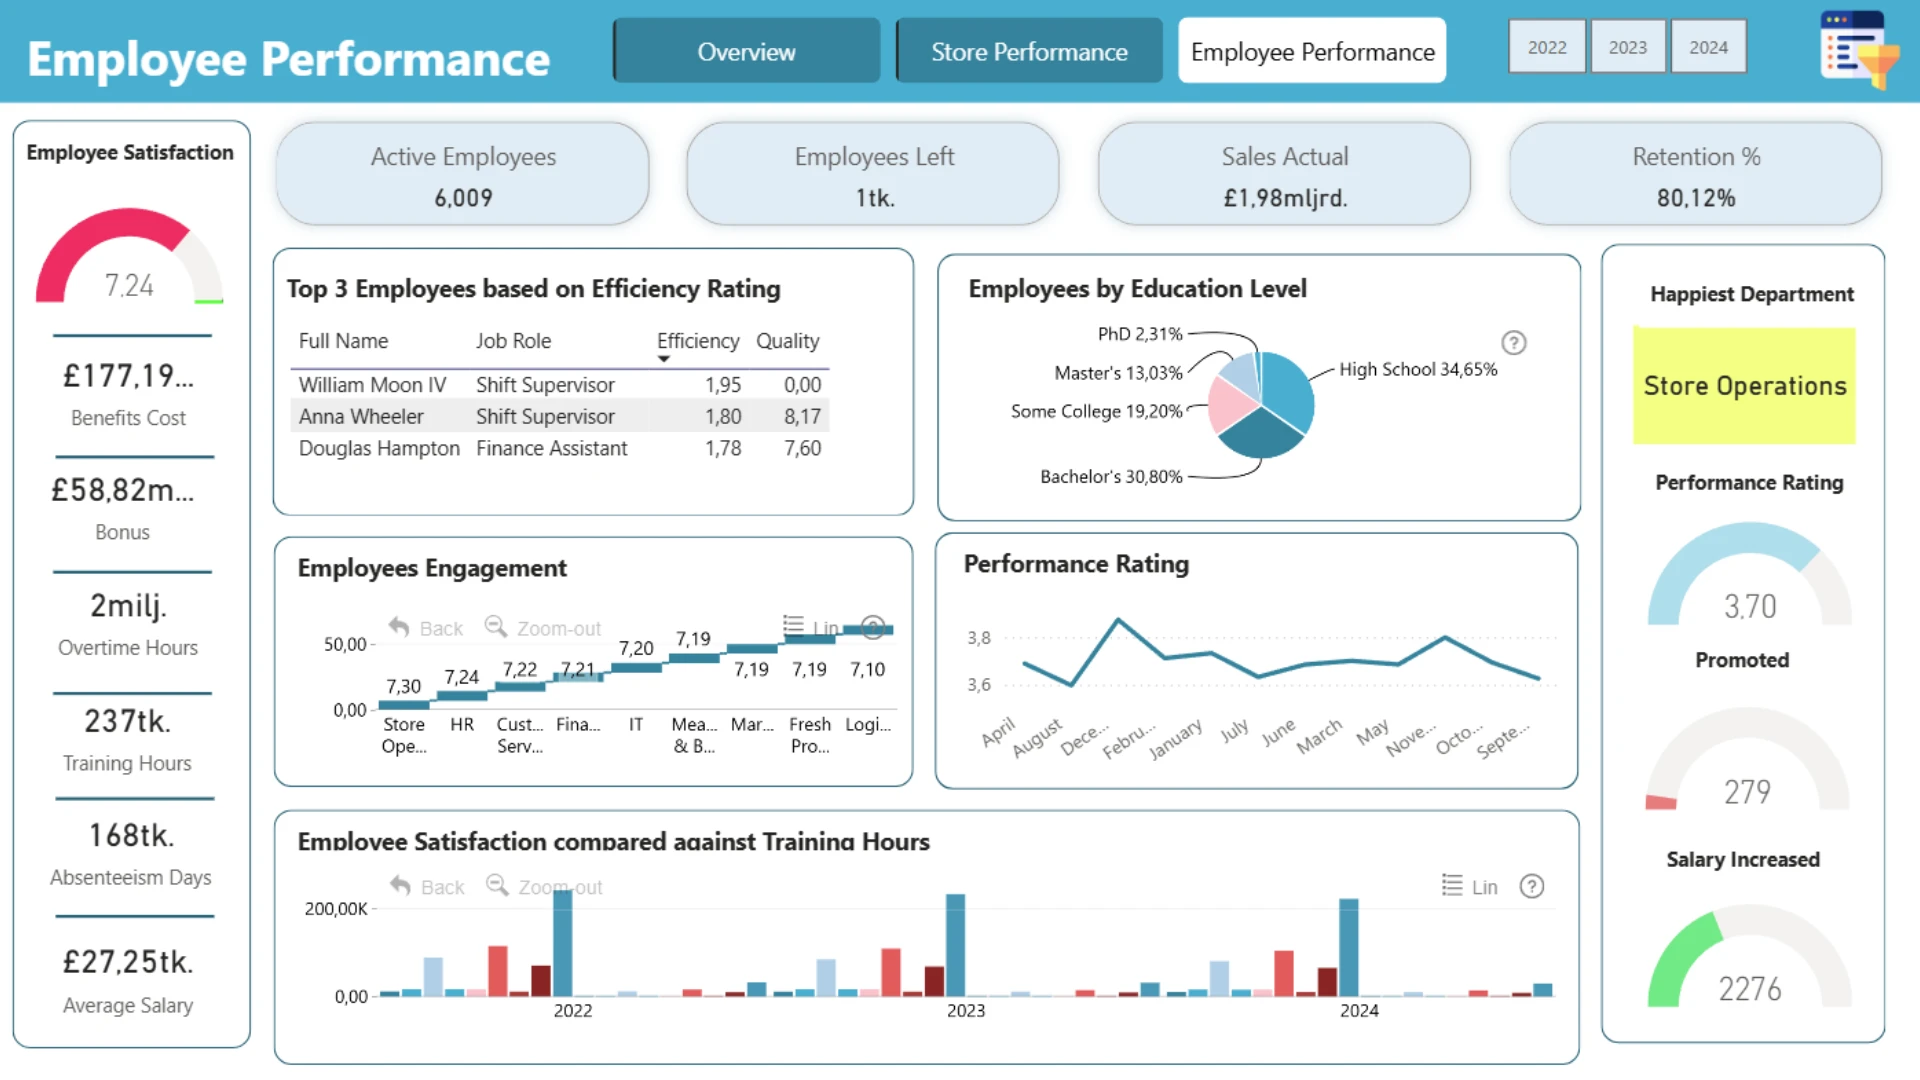Screen dimensions: 1920x1080
Task: Toggle the 2023 year slicer
Action: [x=1627, y=47]
